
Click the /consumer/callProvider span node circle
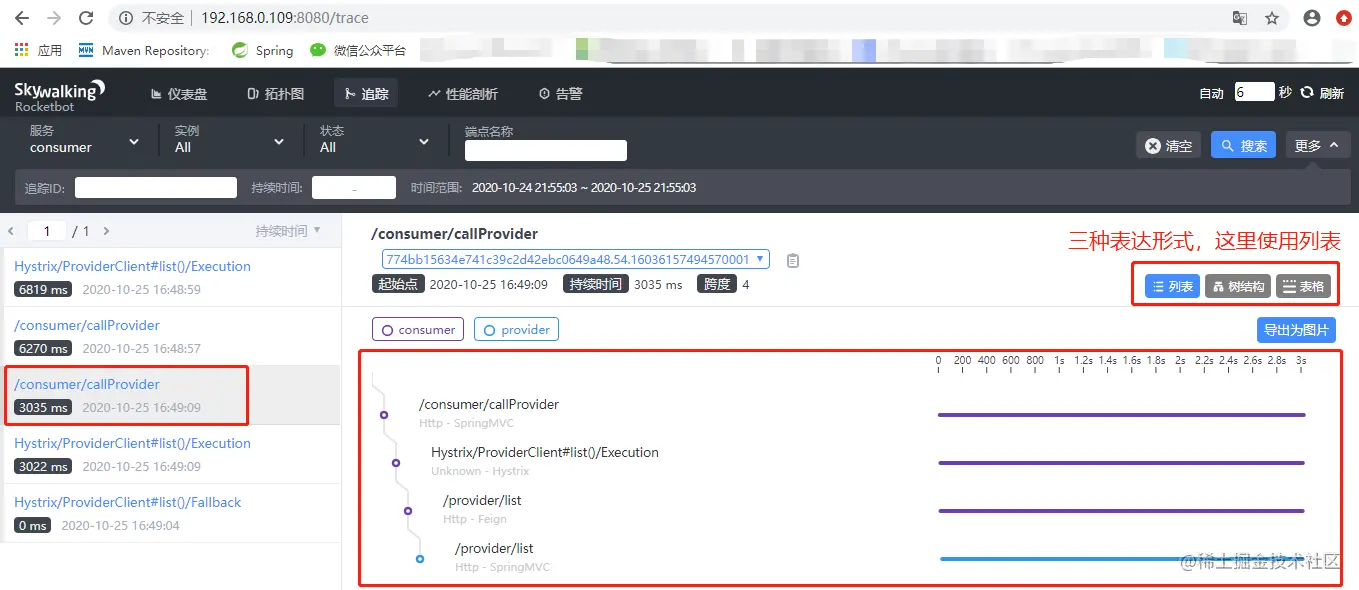383,414
